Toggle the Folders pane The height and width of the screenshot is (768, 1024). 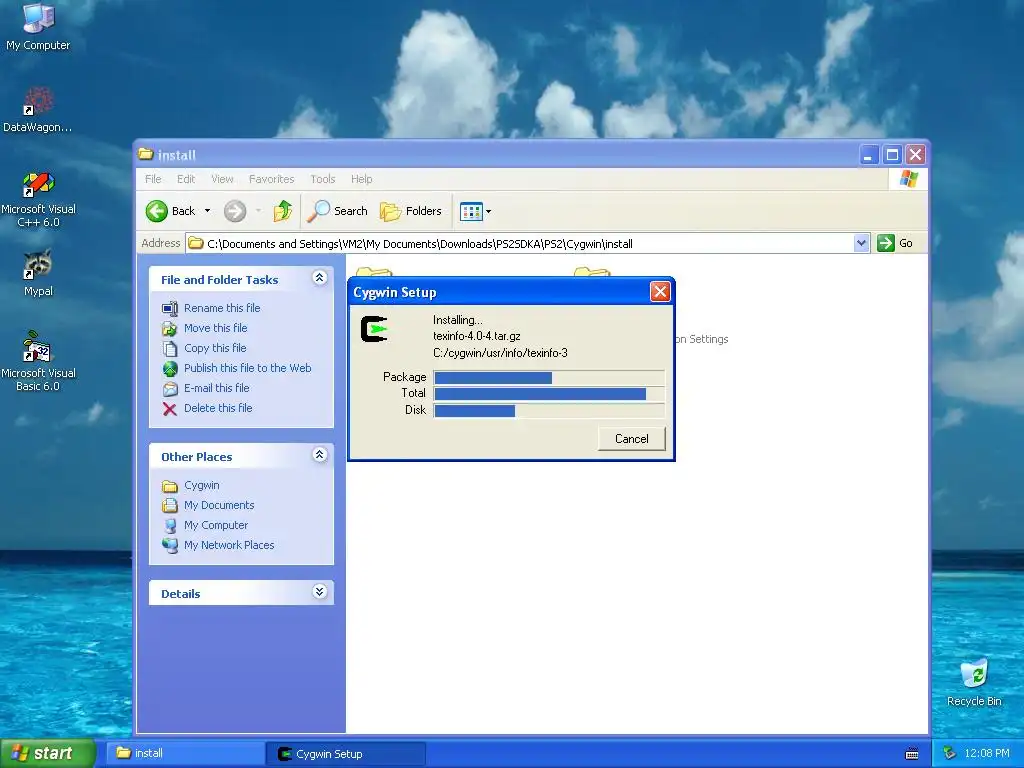point(411,211)
